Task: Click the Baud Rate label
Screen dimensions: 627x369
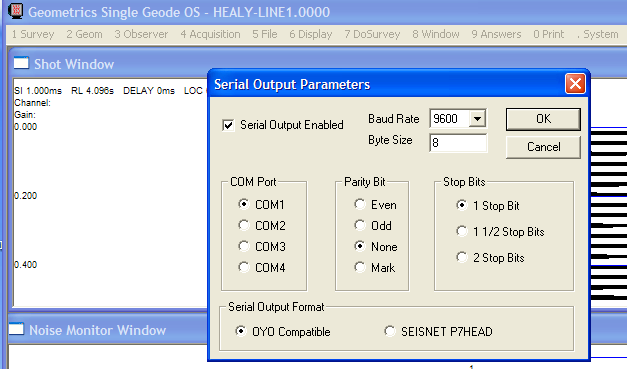Action: point(393,119)
